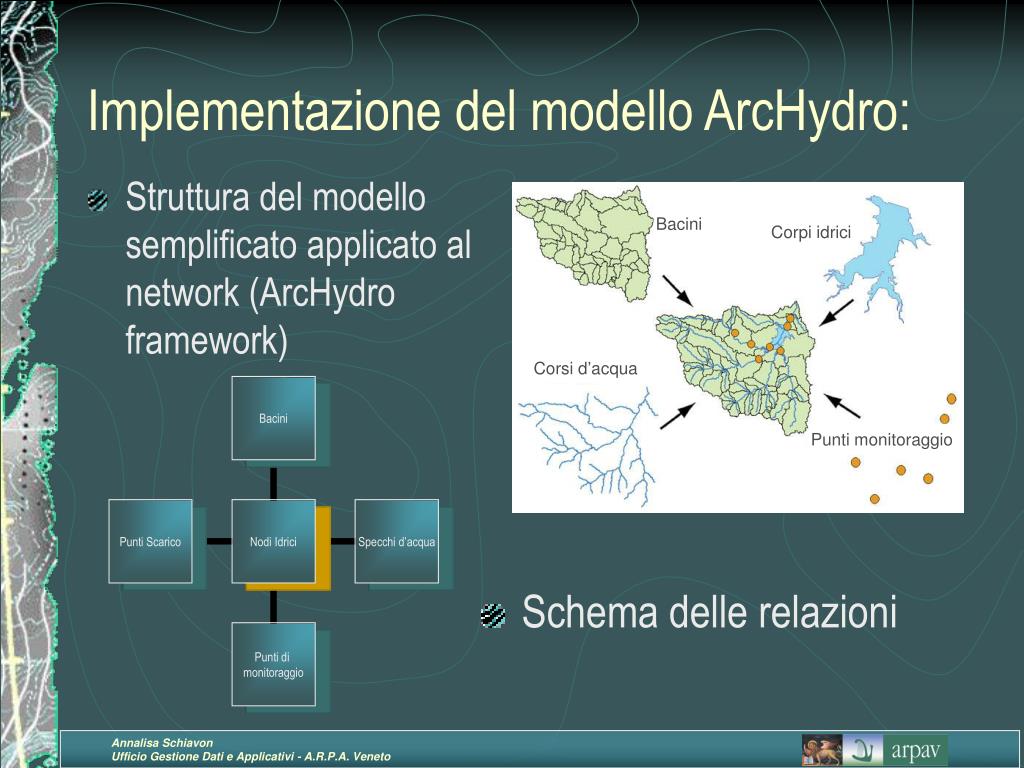The height and width of the screenshot is (768, 1024).
Task: Click the blue river network drawing
Action: [588, 447]
